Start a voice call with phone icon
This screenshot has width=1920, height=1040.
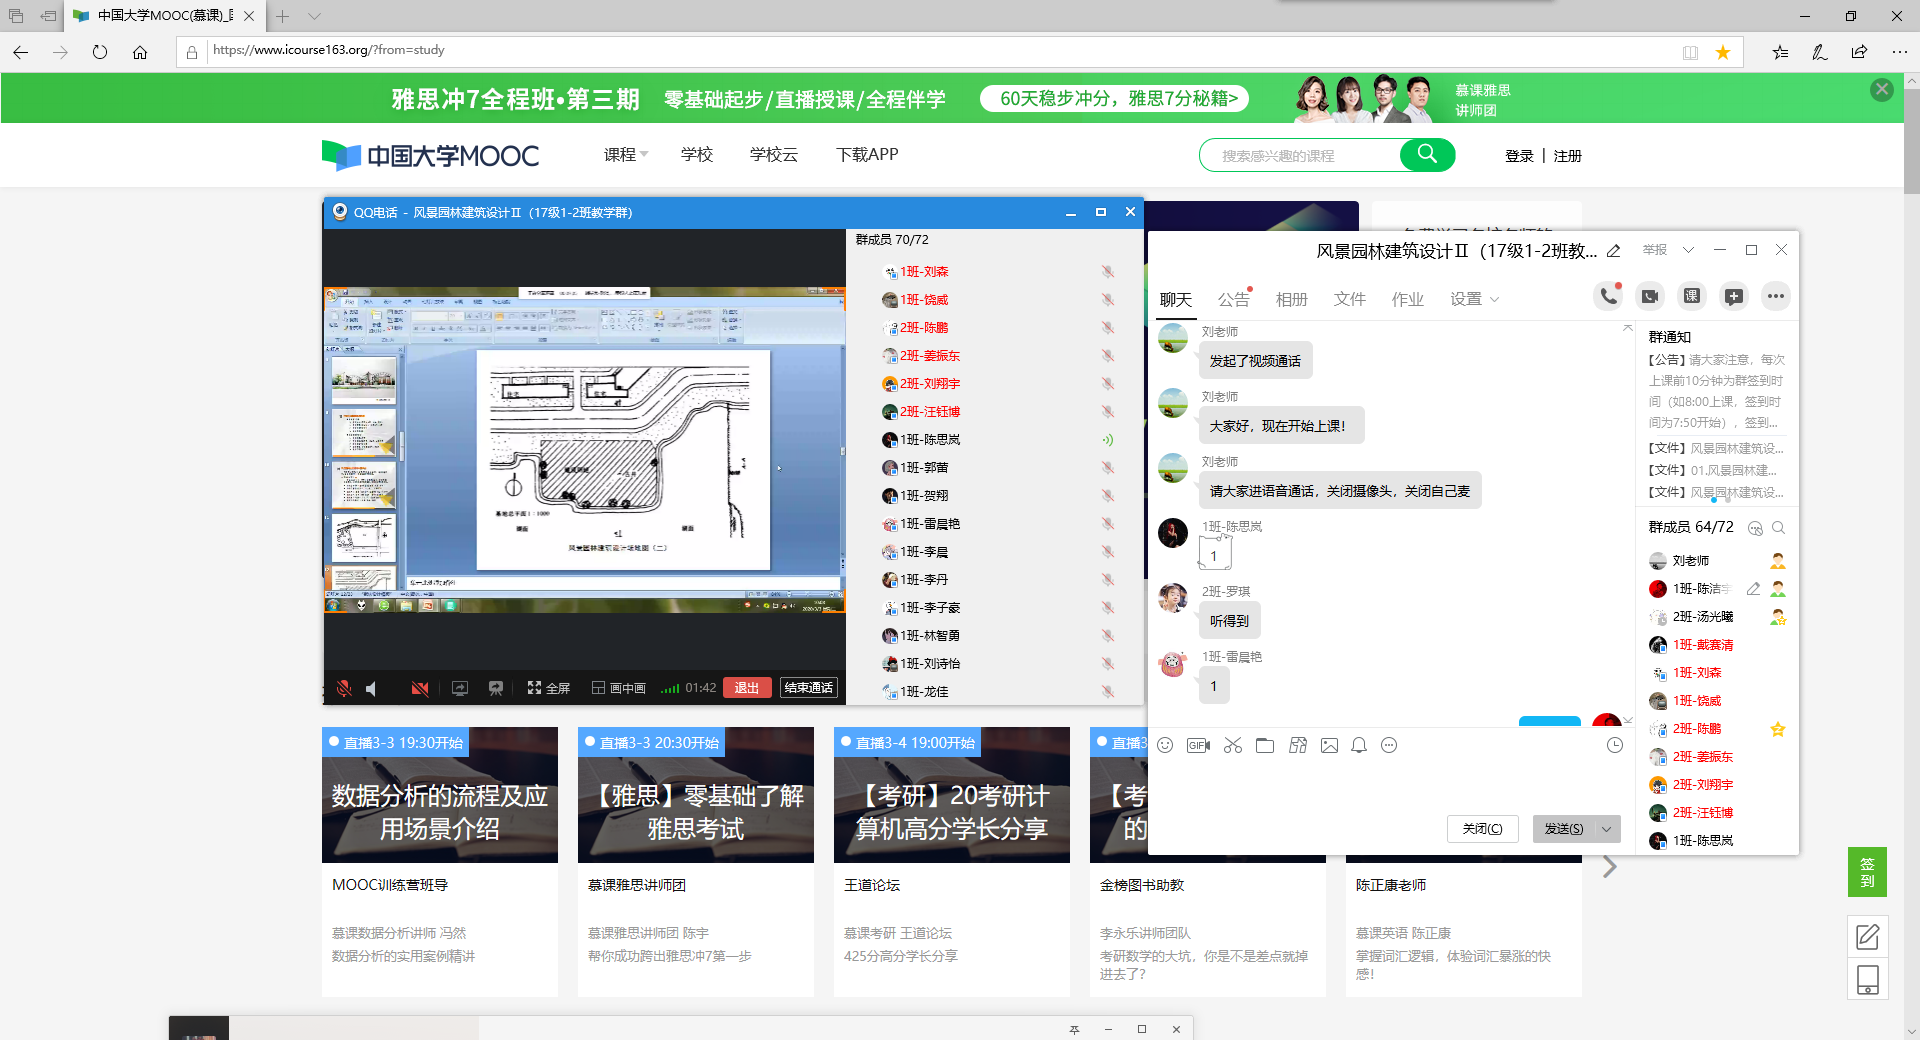pos(1608,296)
